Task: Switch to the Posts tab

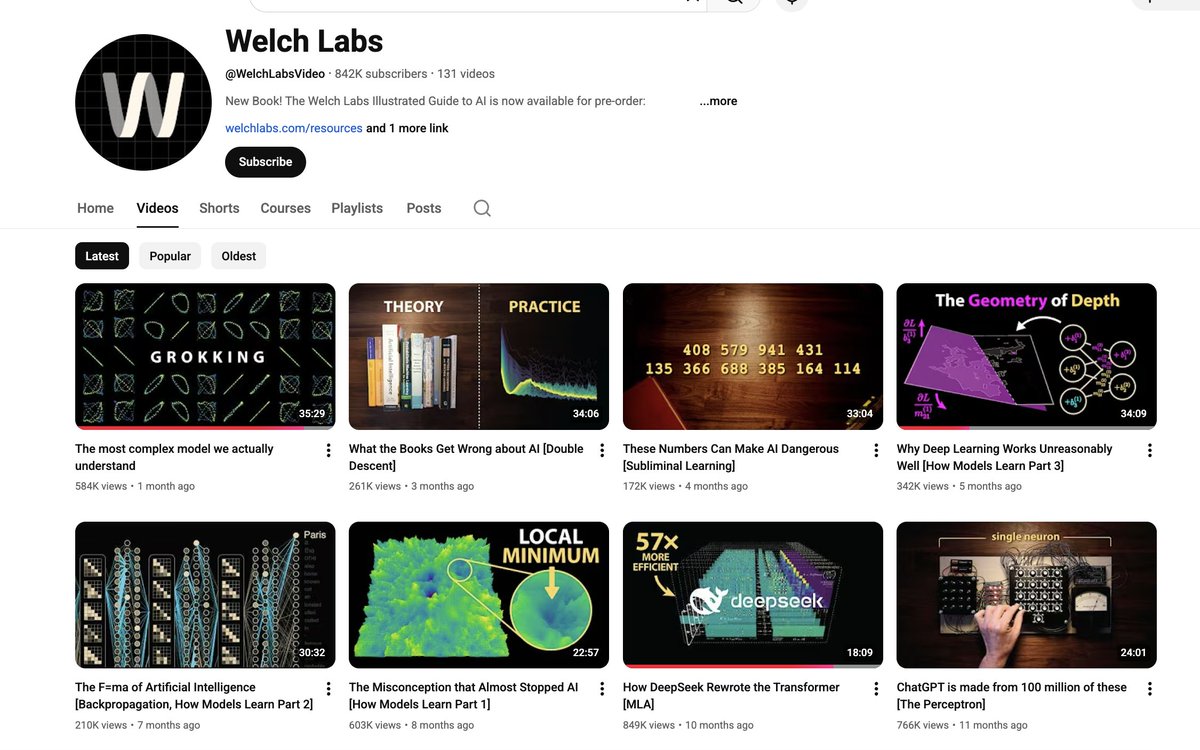Action: [x=424, y=208]
